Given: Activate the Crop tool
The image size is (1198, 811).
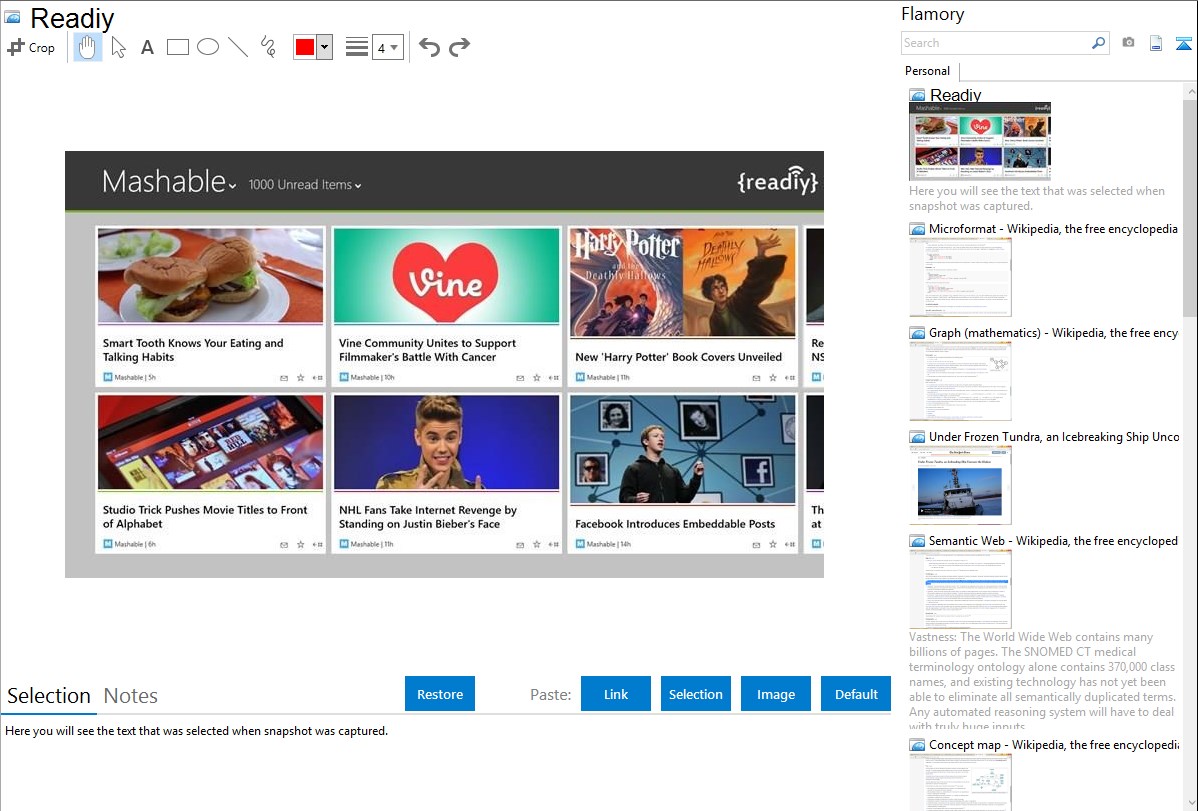Looking at the screenshot, I should [x=31, y=47].
